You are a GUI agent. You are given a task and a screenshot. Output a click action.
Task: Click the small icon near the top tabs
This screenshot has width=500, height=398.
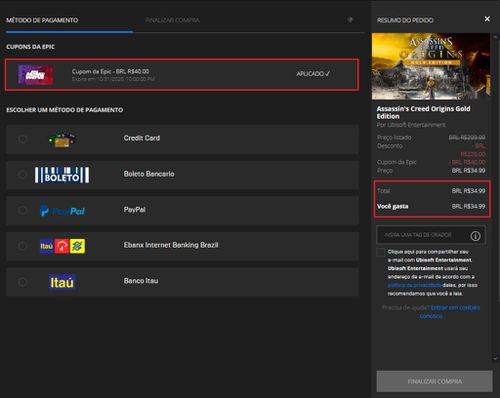tap(350, 20)
